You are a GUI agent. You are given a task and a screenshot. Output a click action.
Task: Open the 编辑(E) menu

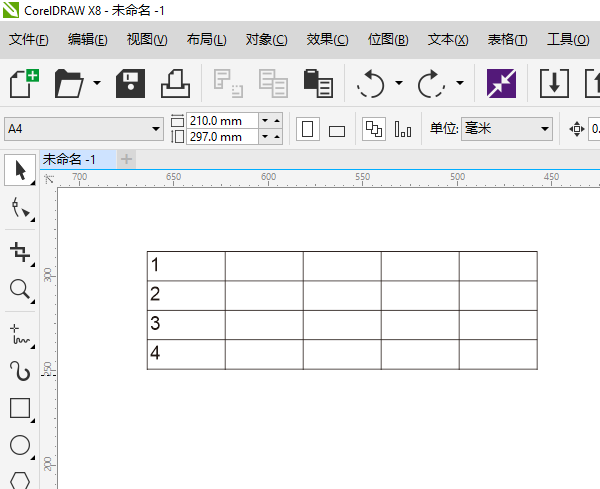tap(88, 39)
